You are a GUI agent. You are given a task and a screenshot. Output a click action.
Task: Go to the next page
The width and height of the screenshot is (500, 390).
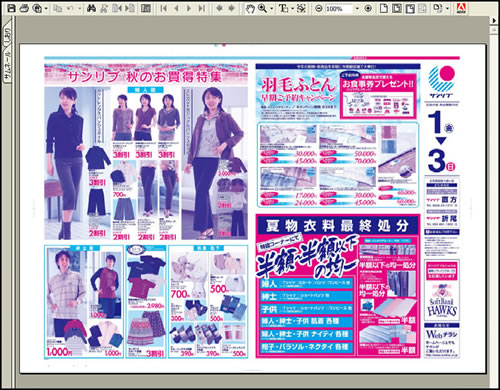tap(189, 8)
